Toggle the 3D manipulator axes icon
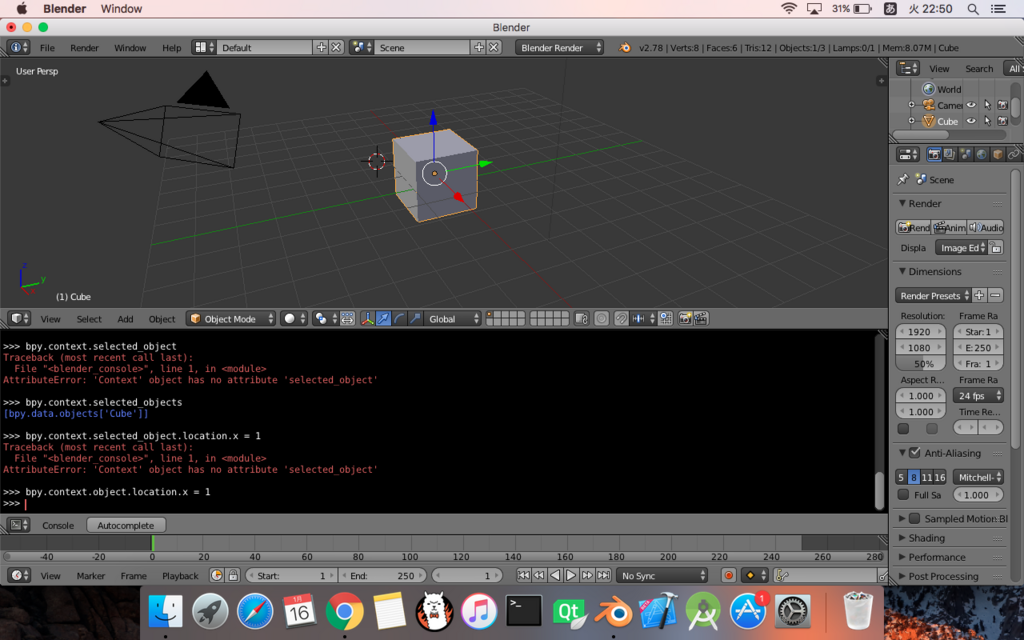 click(368, 319)
